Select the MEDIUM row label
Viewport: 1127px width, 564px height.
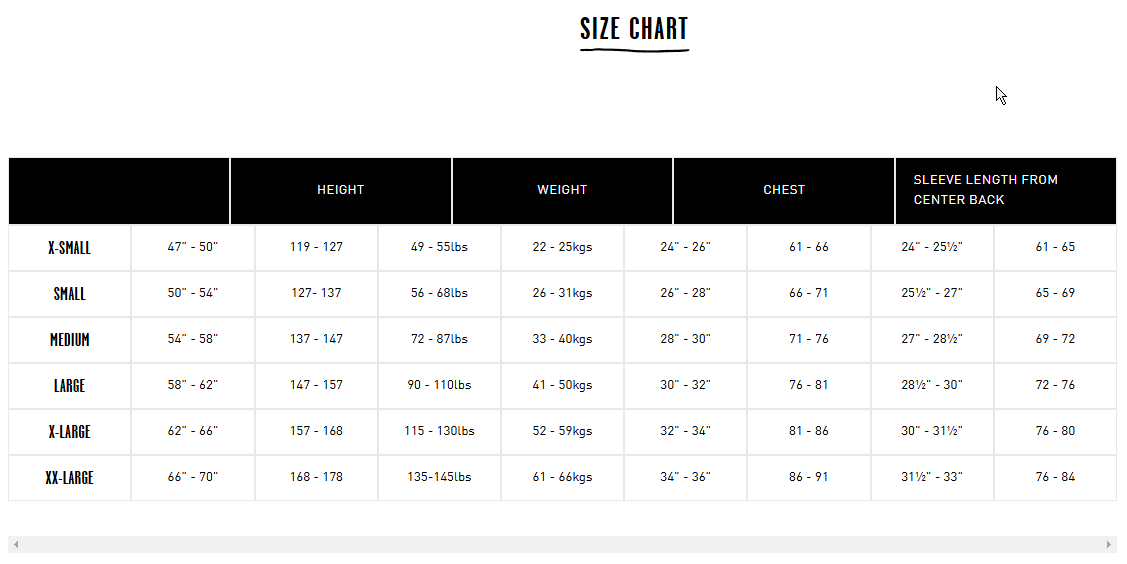point(70,340)
